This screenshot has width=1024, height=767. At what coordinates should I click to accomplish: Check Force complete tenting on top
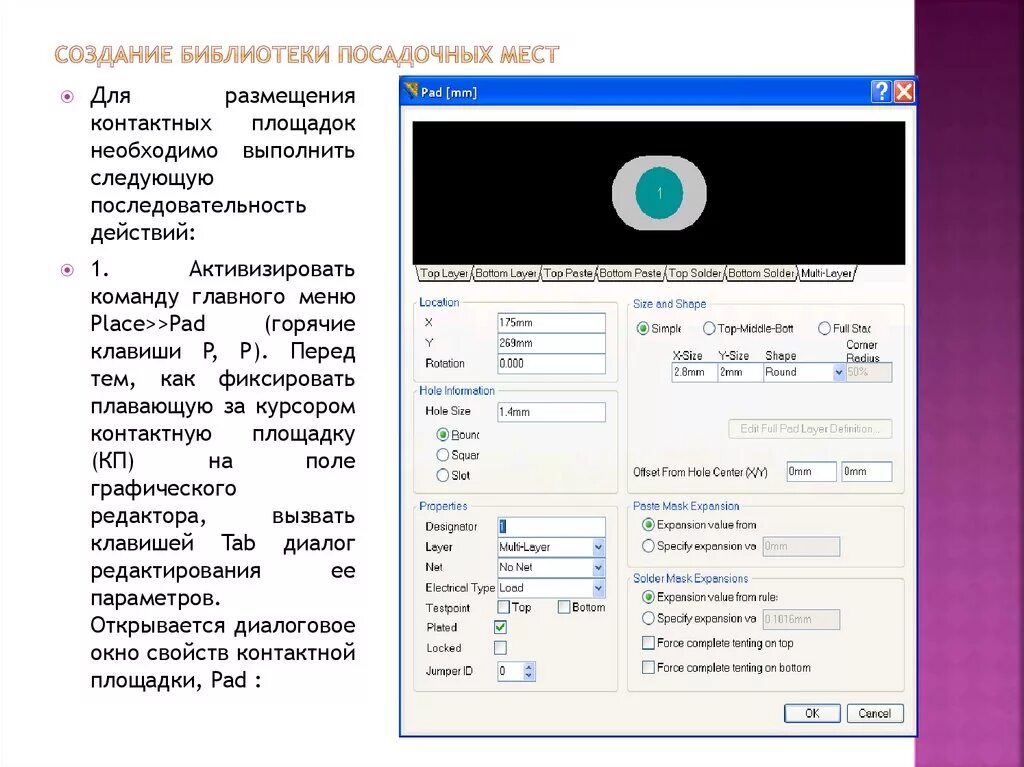(646, 643)
